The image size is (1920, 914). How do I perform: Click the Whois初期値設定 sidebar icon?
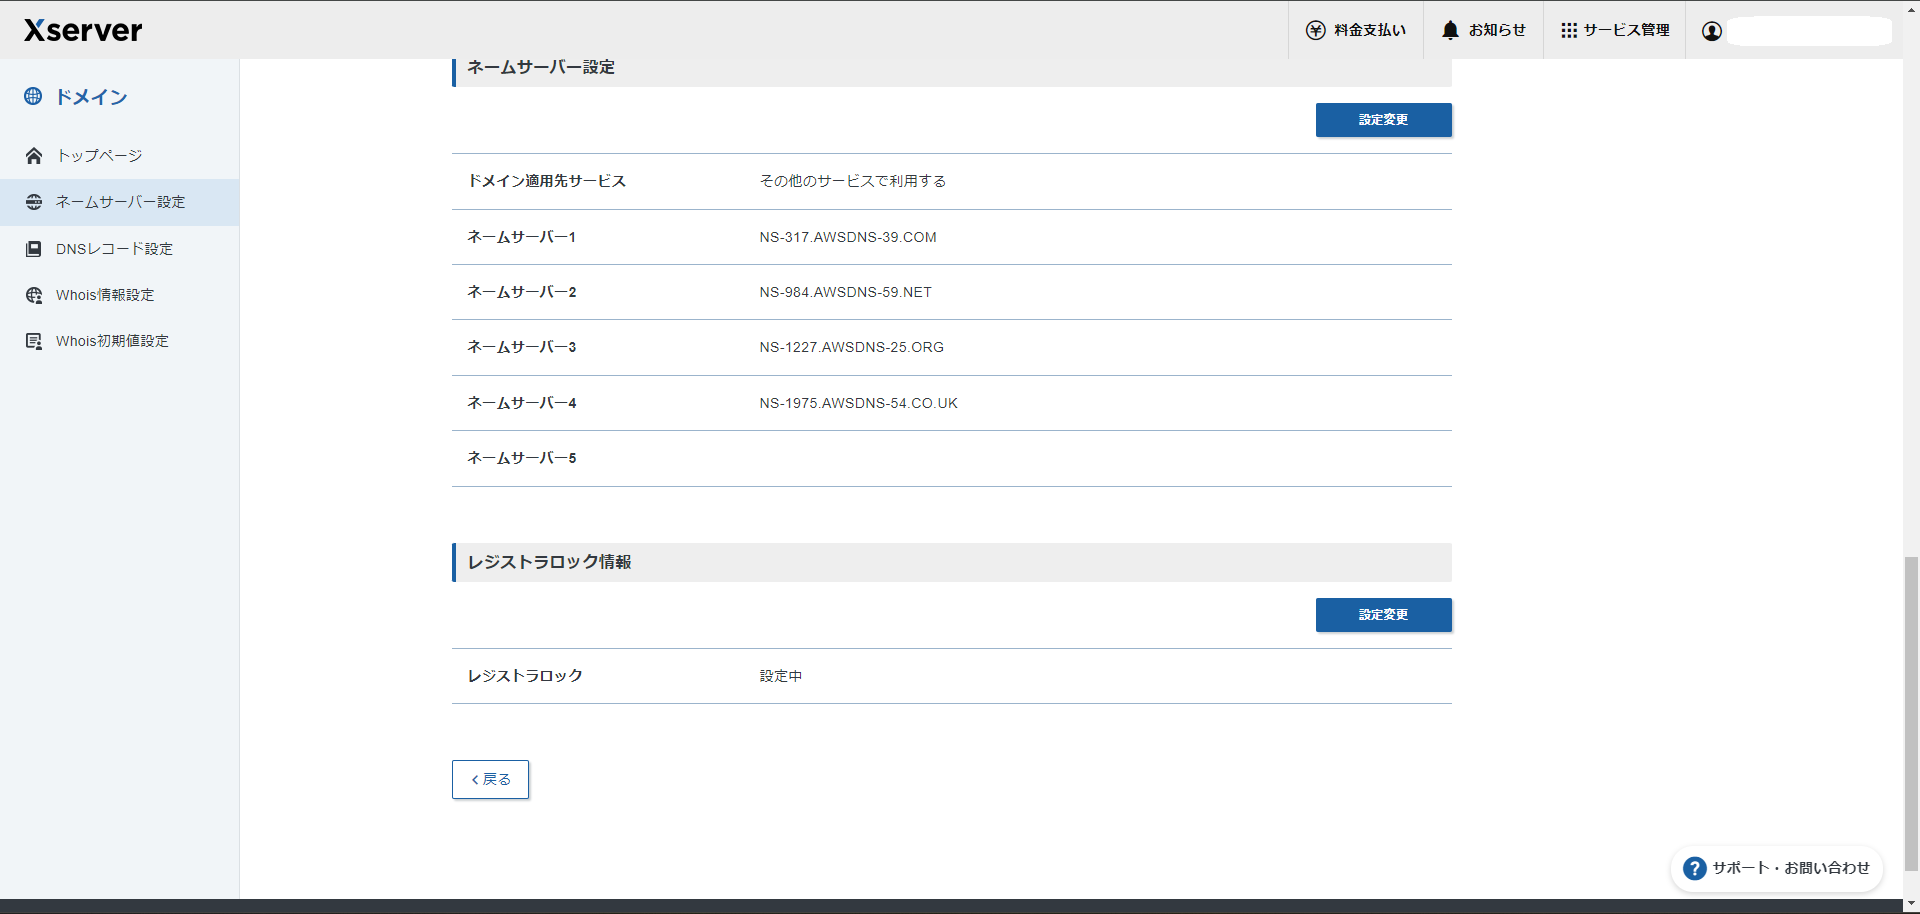pos(34,341)
